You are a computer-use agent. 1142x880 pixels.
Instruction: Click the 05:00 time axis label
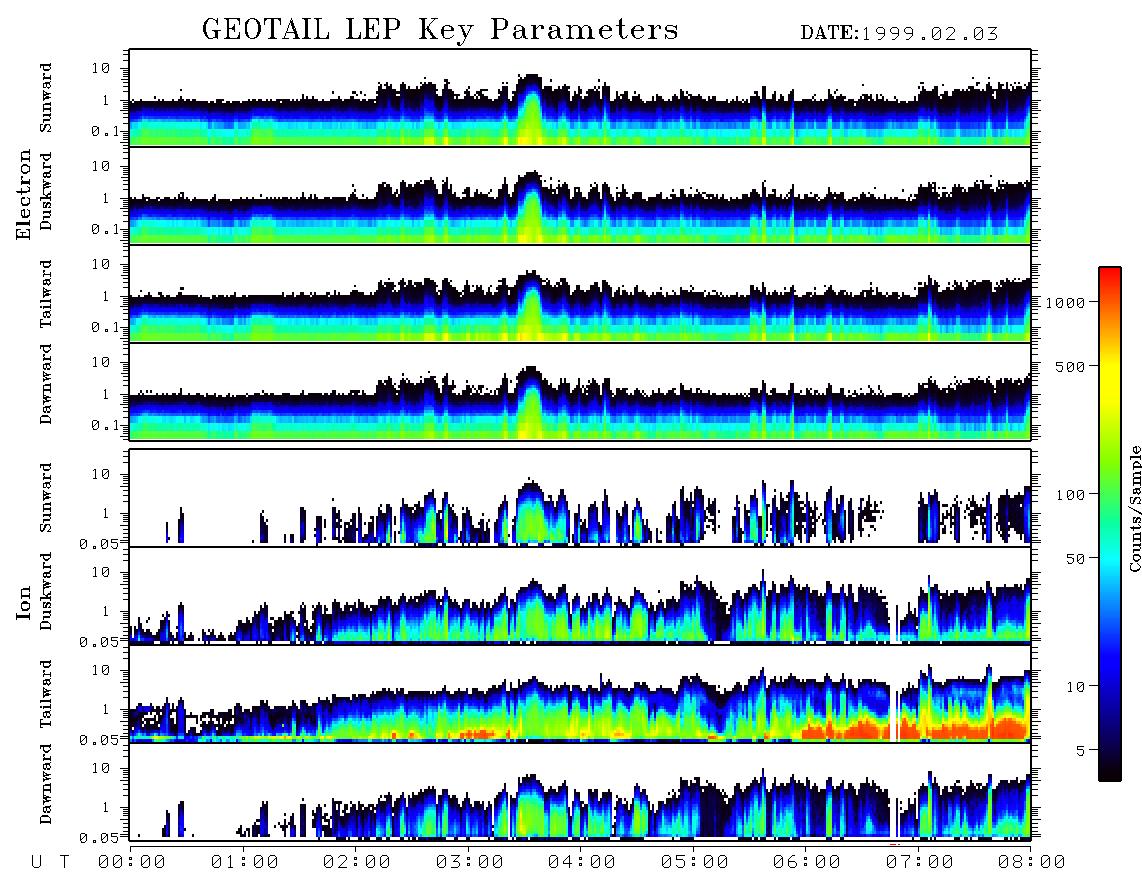(x=695, y=862)
